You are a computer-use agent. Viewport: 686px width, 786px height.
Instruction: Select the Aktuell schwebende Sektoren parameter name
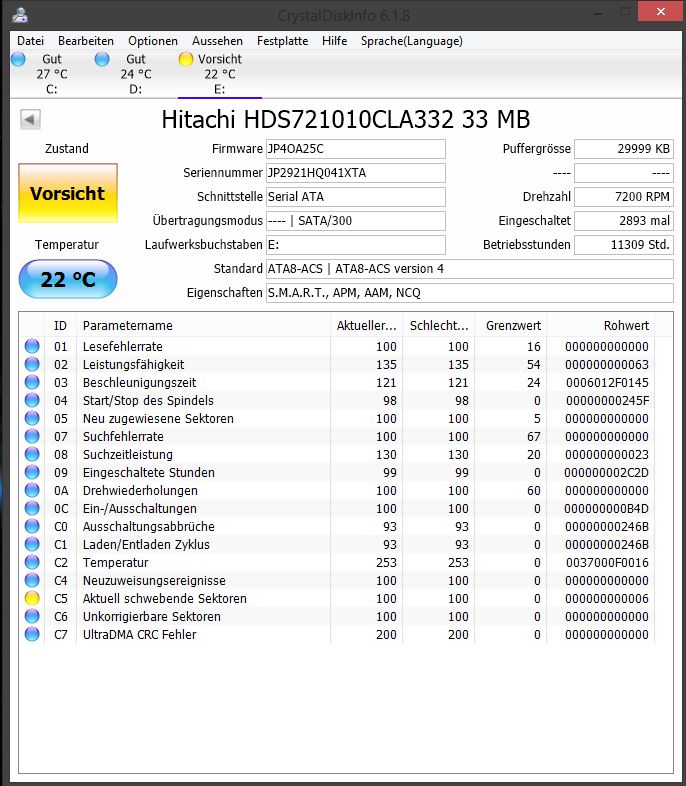(x=164, y=599)
